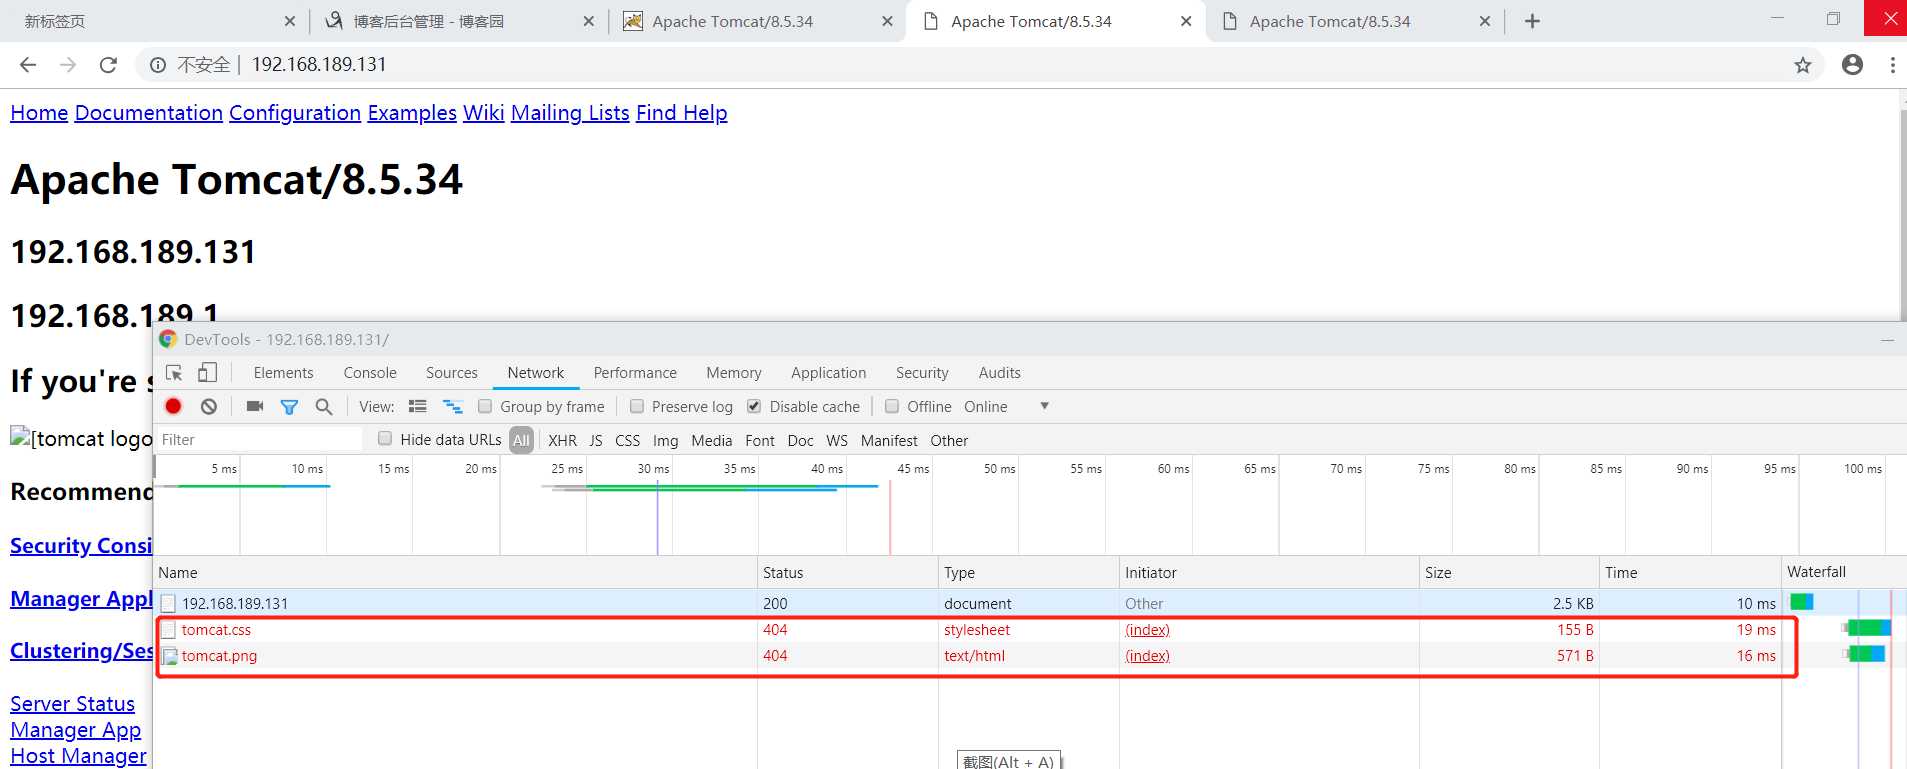
Task: Open the Chrome three-dot menu
Action: click(x=1892, y=65)
